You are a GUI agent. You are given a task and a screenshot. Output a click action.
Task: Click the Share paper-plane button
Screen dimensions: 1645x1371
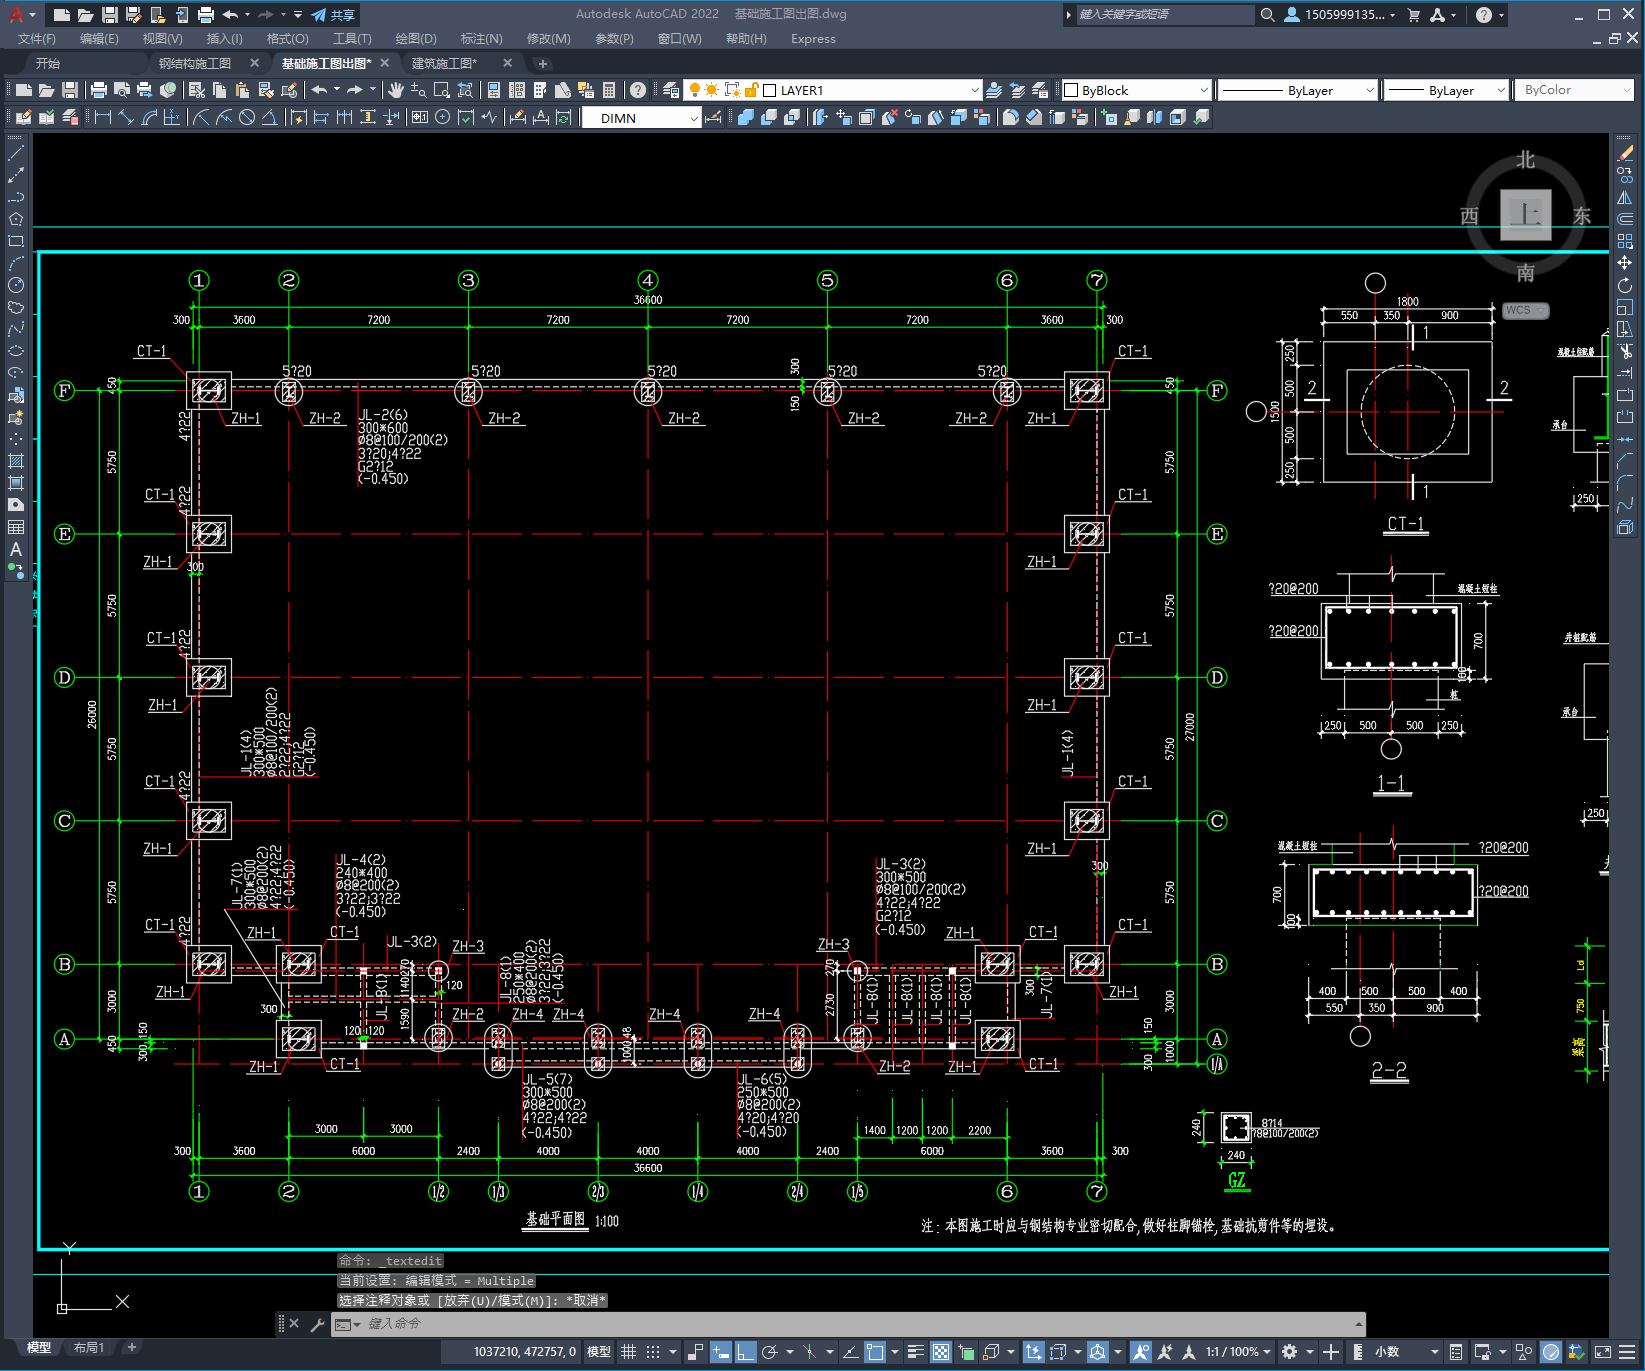click(333, 15)
